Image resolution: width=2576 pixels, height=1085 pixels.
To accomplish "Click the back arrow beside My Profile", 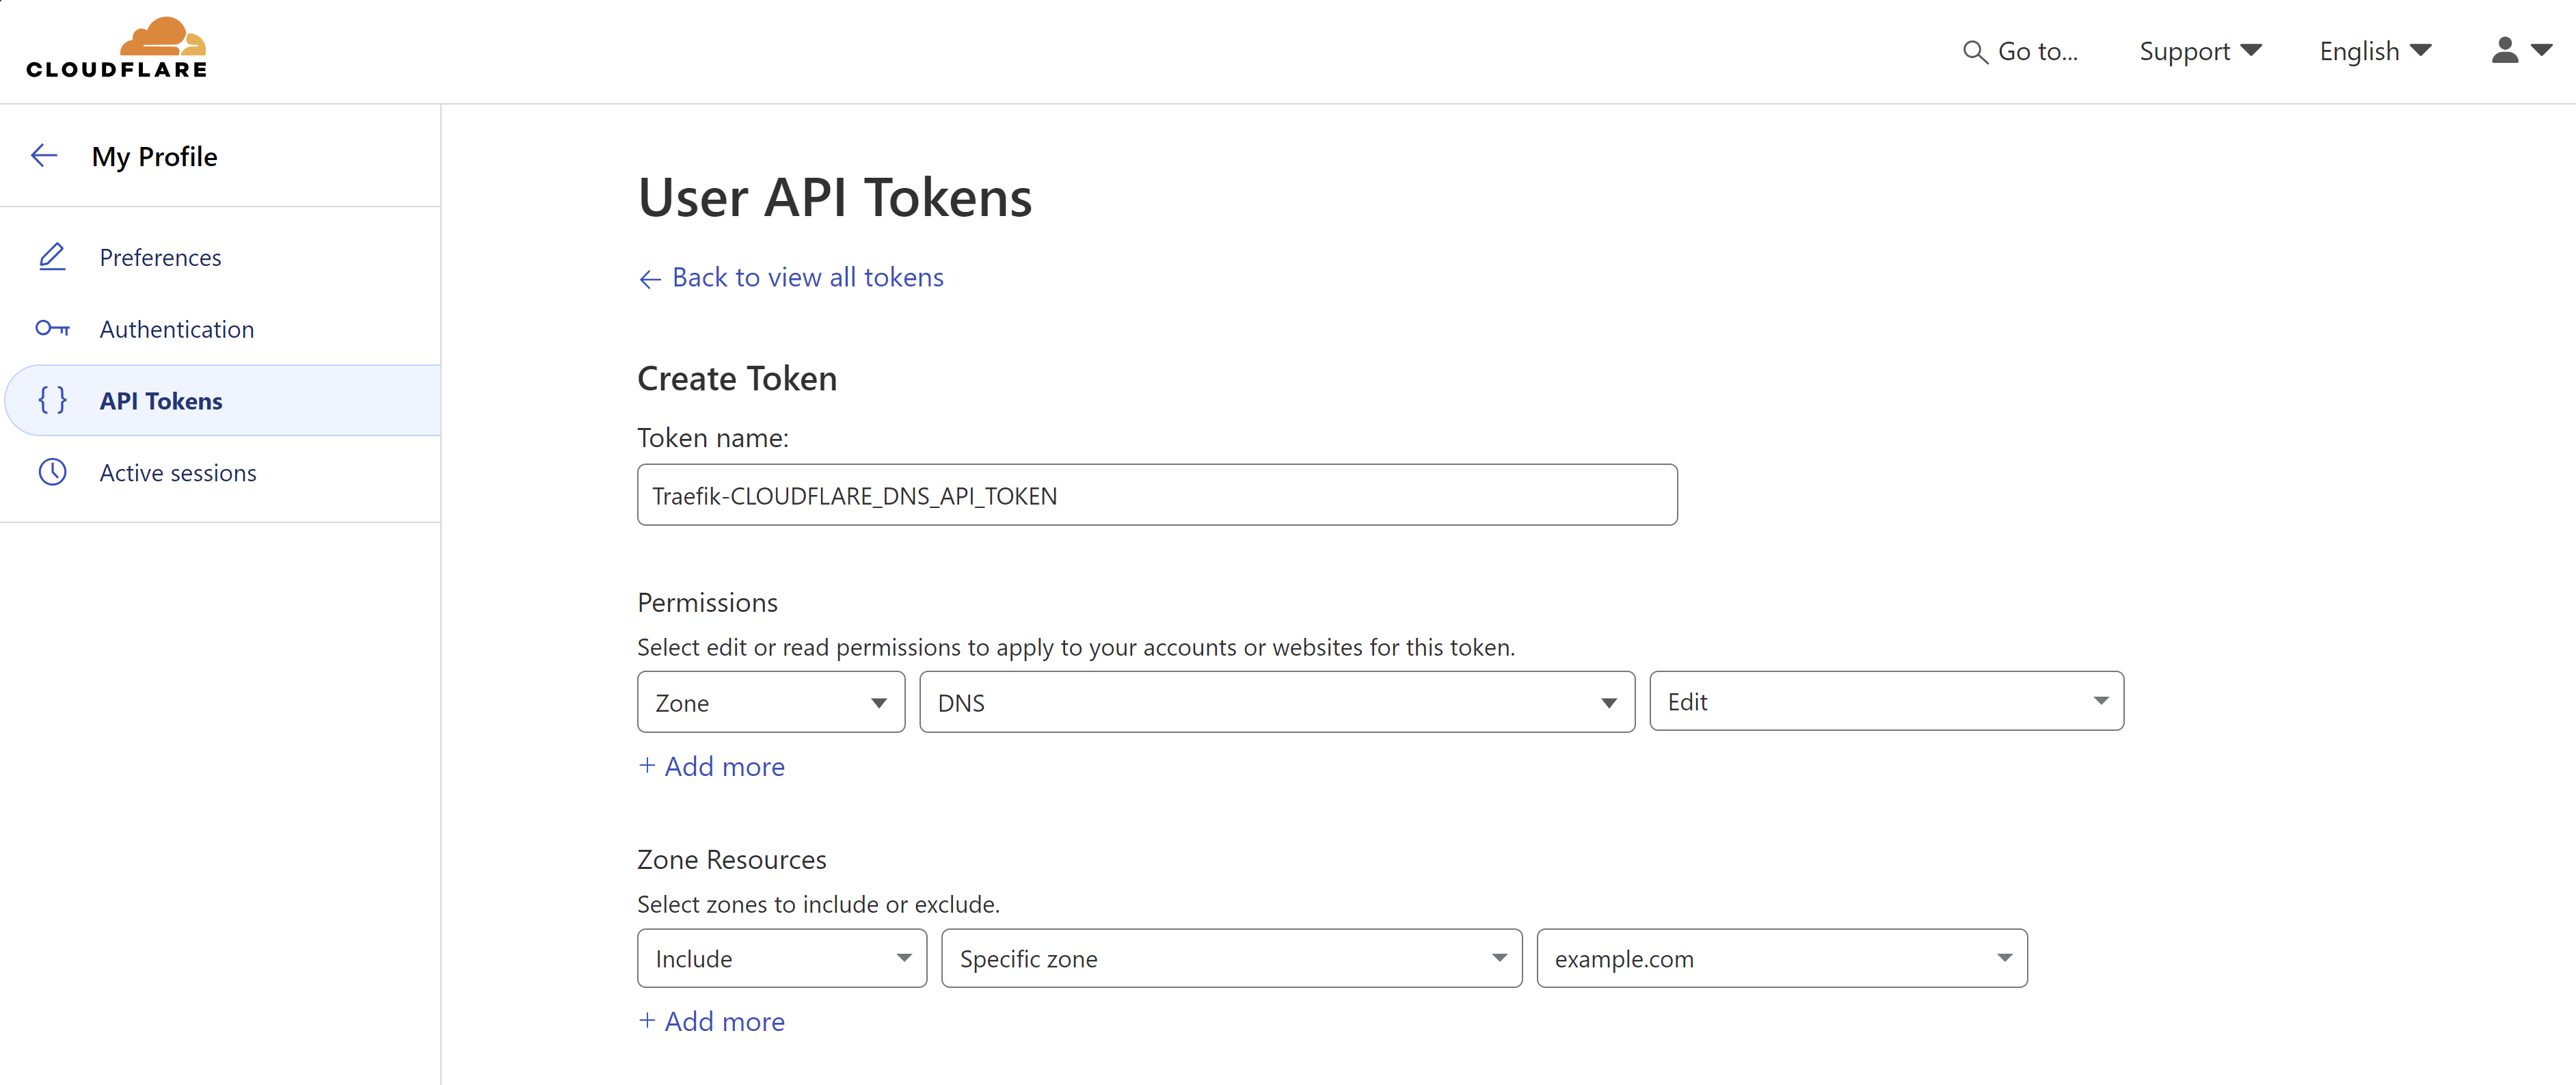I will tap(44, 156).
